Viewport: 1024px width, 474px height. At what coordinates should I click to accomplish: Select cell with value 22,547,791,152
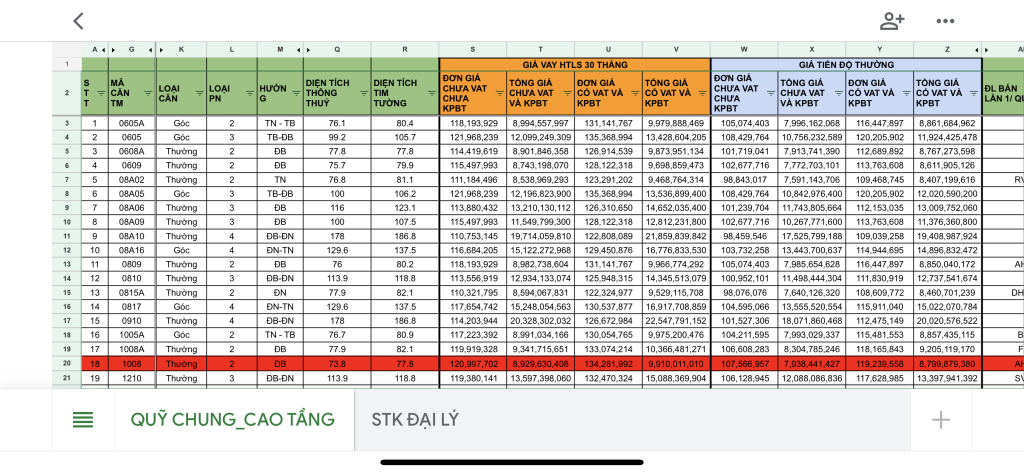[x=677, y=321]
